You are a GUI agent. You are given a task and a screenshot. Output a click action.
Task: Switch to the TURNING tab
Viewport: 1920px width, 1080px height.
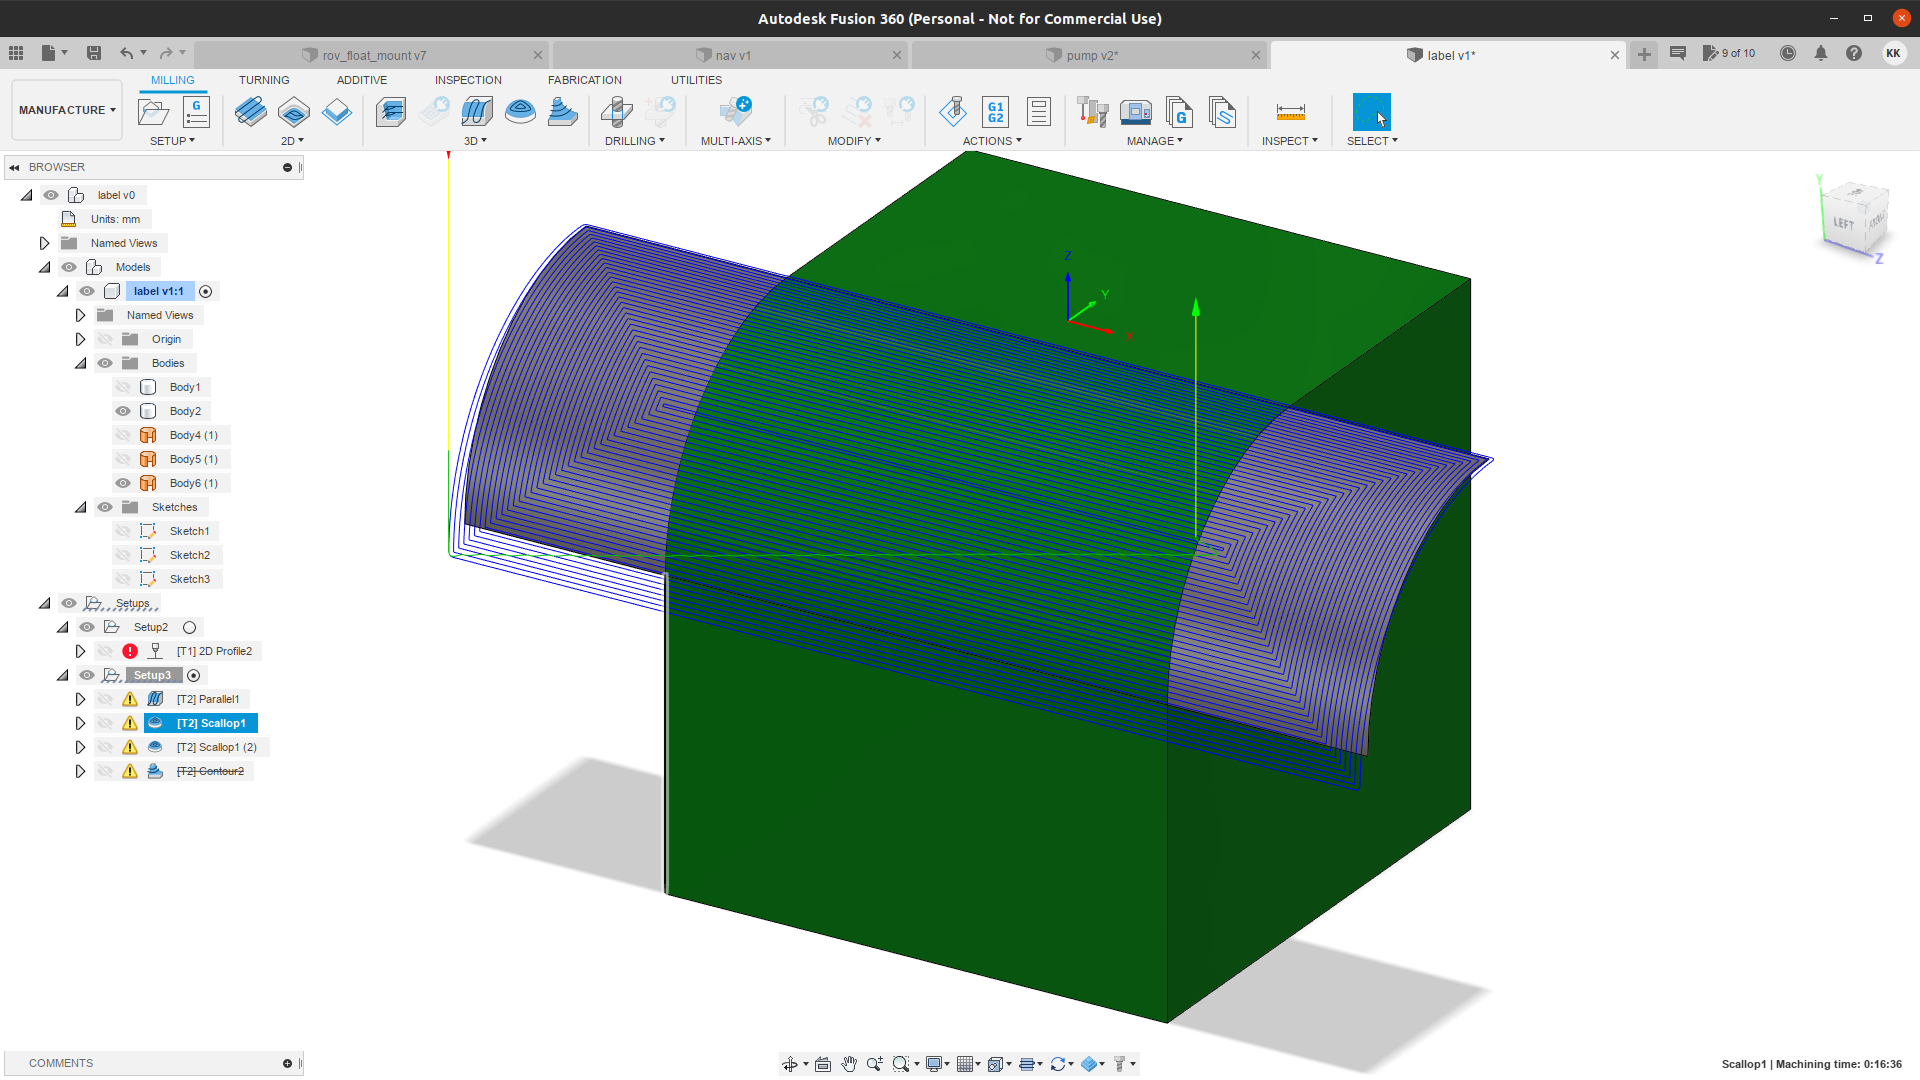[264, 80]
